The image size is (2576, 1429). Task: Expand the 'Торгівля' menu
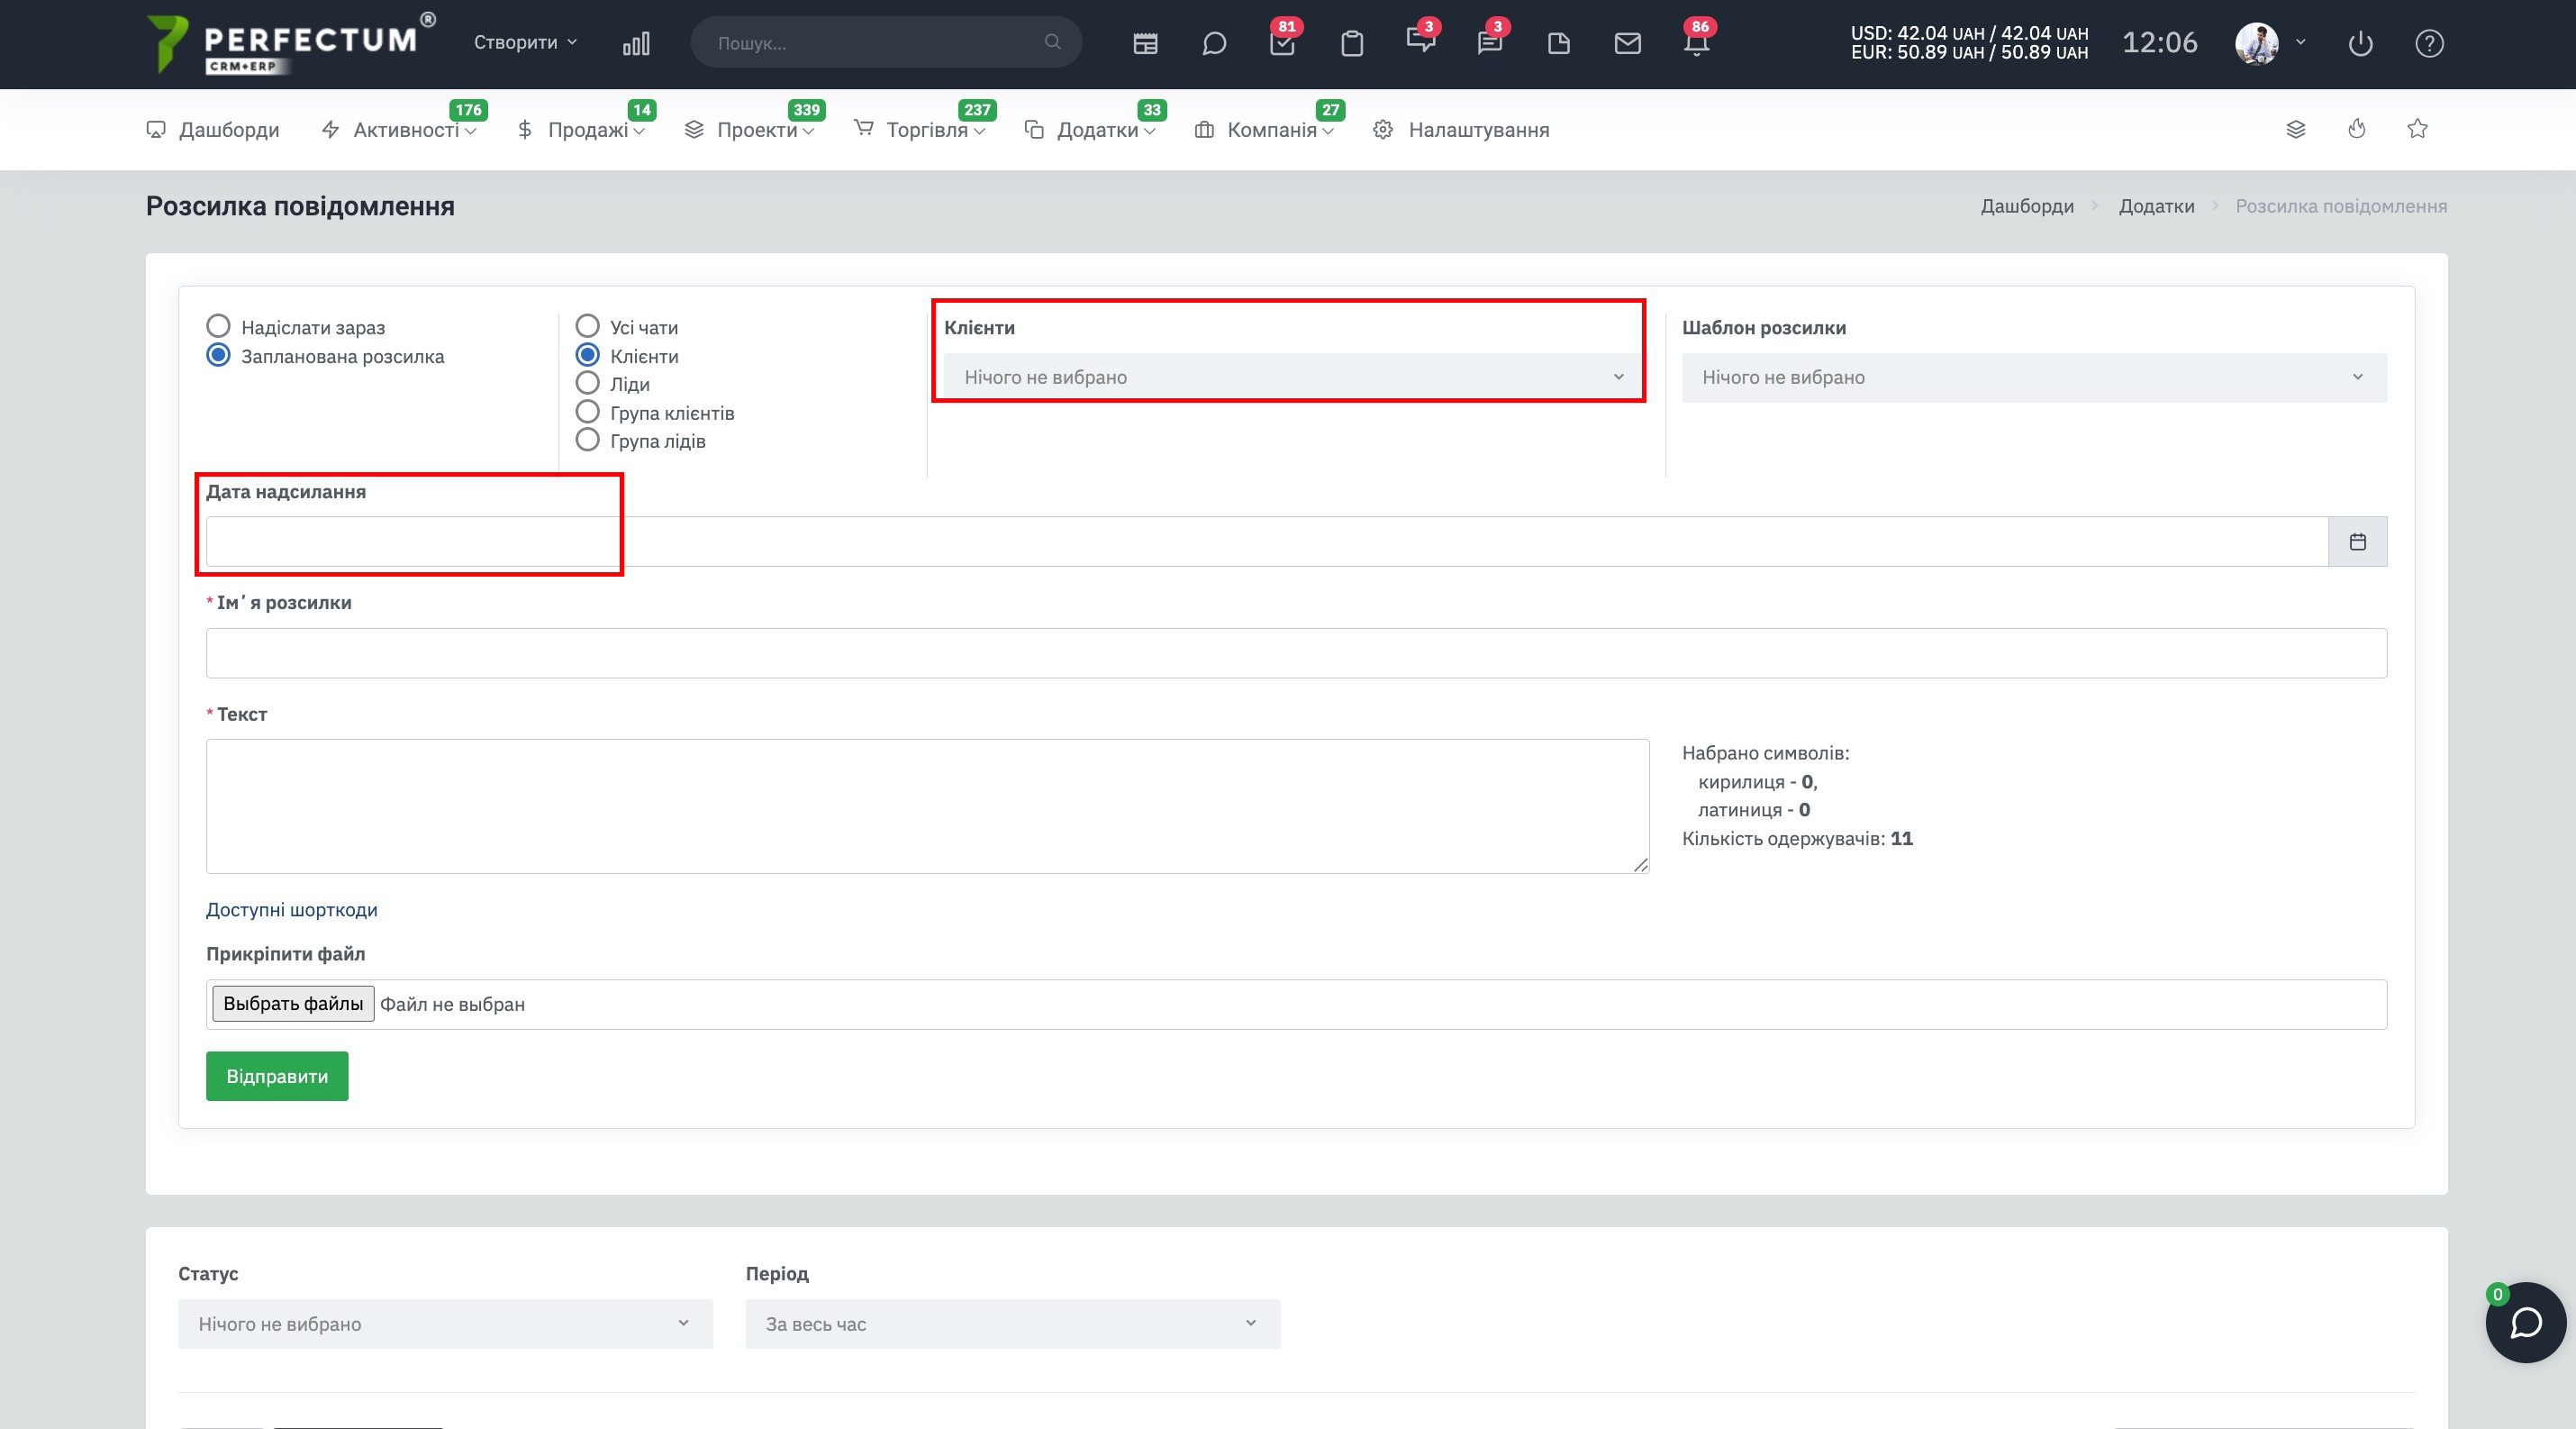tap(920, 129)
